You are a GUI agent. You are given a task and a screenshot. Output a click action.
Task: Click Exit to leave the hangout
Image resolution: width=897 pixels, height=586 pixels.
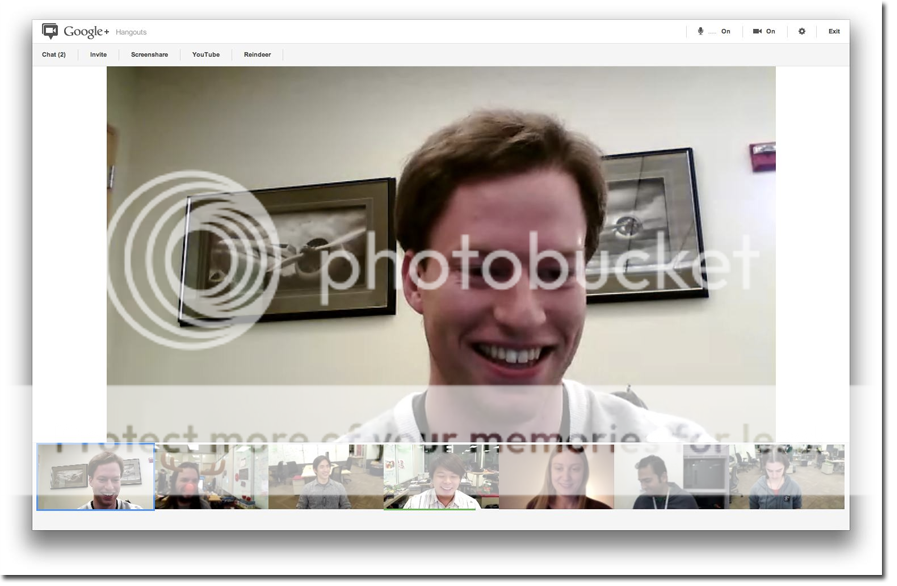(x=834, y=31)
